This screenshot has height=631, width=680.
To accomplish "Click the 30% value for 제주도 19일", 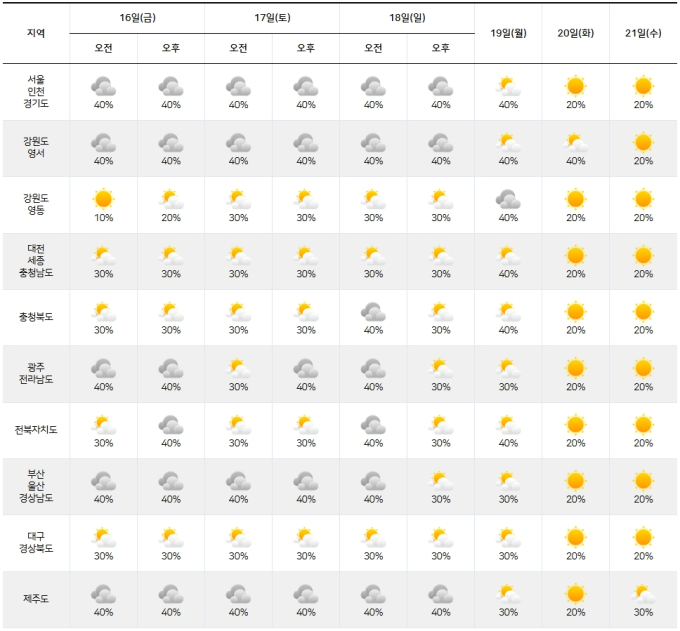I will [508, 612].
